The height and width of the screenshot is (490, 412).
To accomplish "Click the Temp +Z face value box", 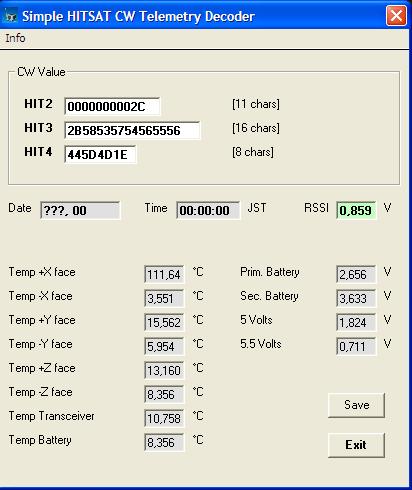I will click(x=164, y=370).
